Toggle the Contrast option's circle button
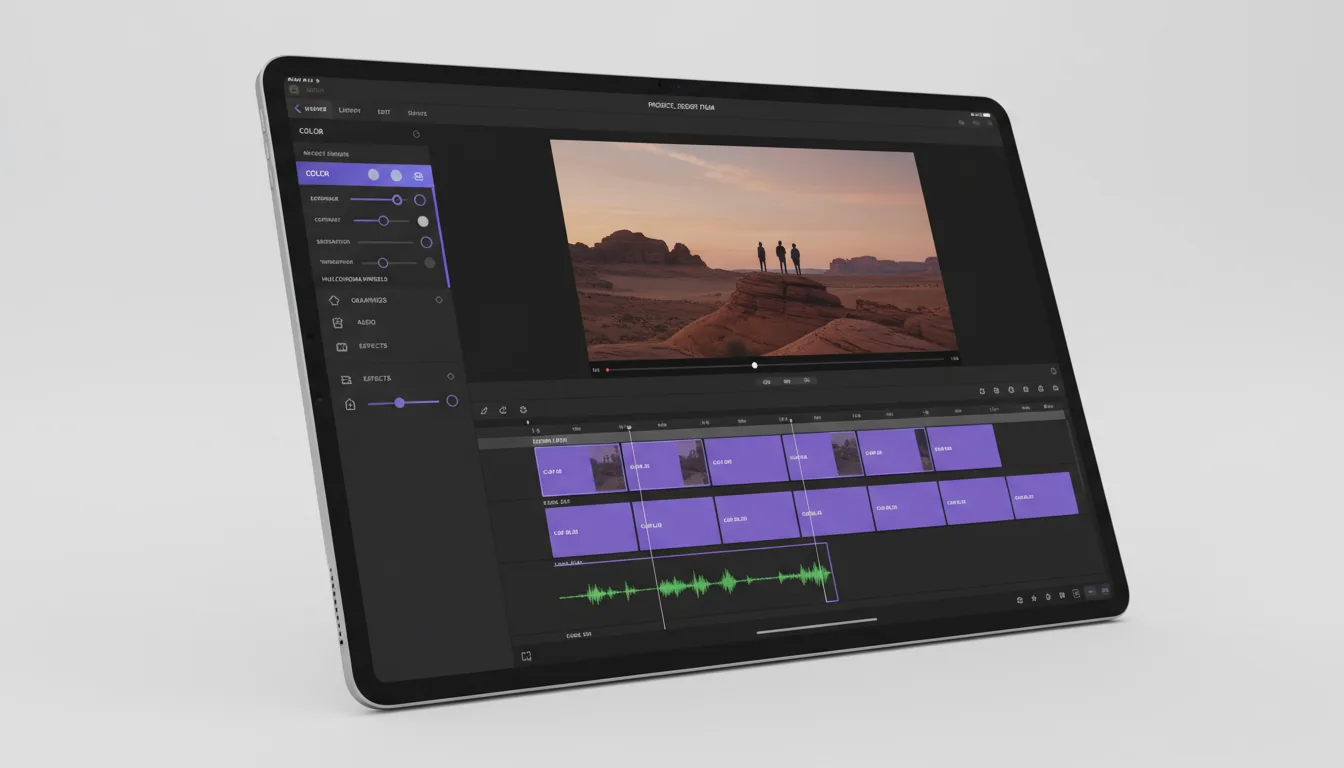This screenshot has height=768, width=1344. coord(422,221)
